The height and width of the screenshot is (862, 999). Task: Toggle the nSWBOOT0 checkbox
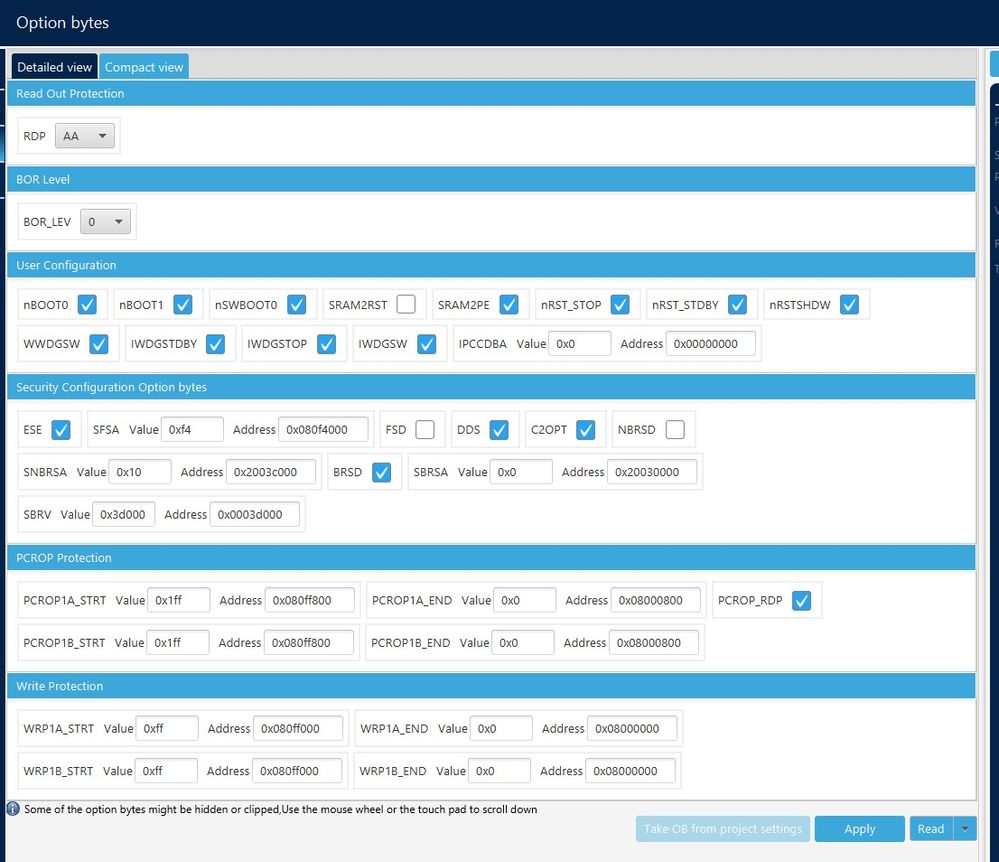[296, 305]
